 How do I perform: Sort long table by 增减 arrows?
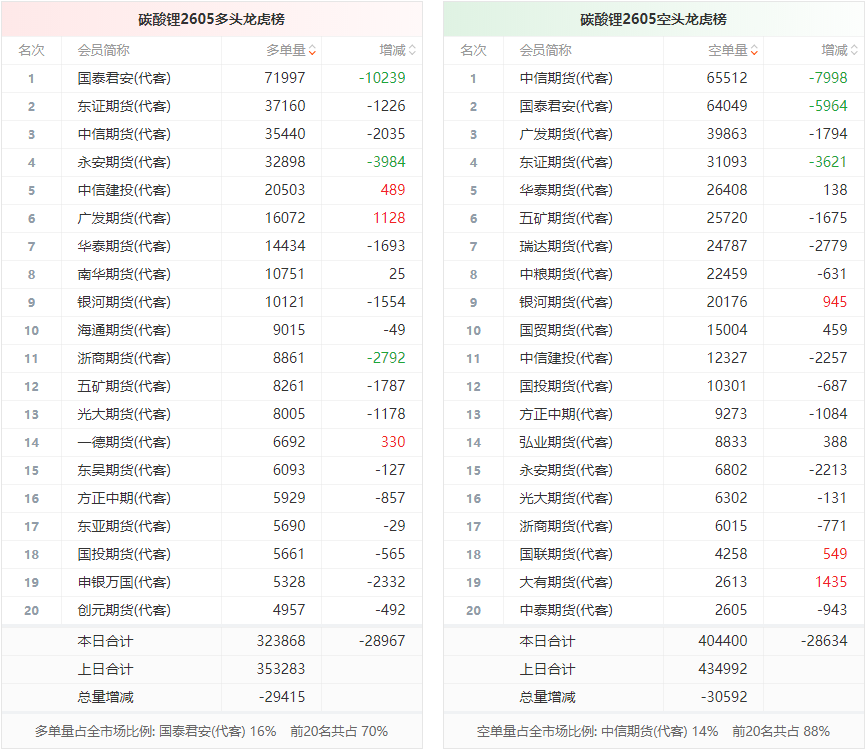pos(412,50)
